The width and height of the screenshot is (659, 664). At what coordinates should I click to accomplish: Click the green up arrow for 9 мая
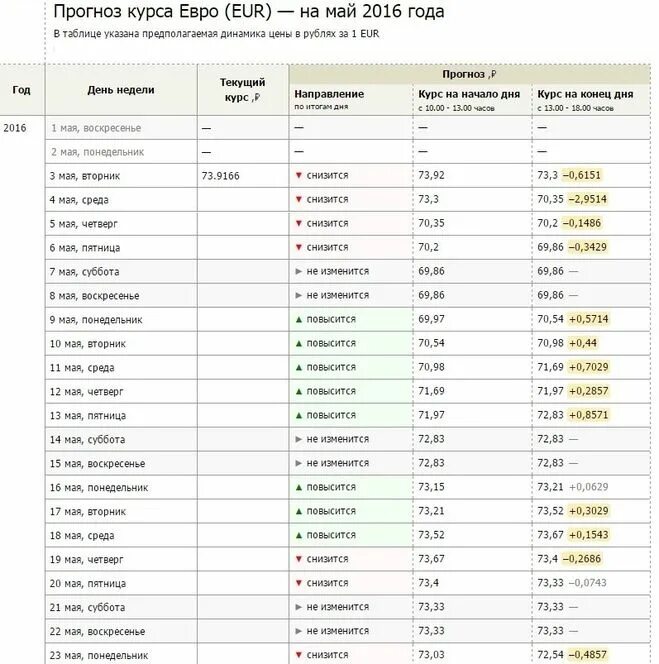(x=298, y=319)
